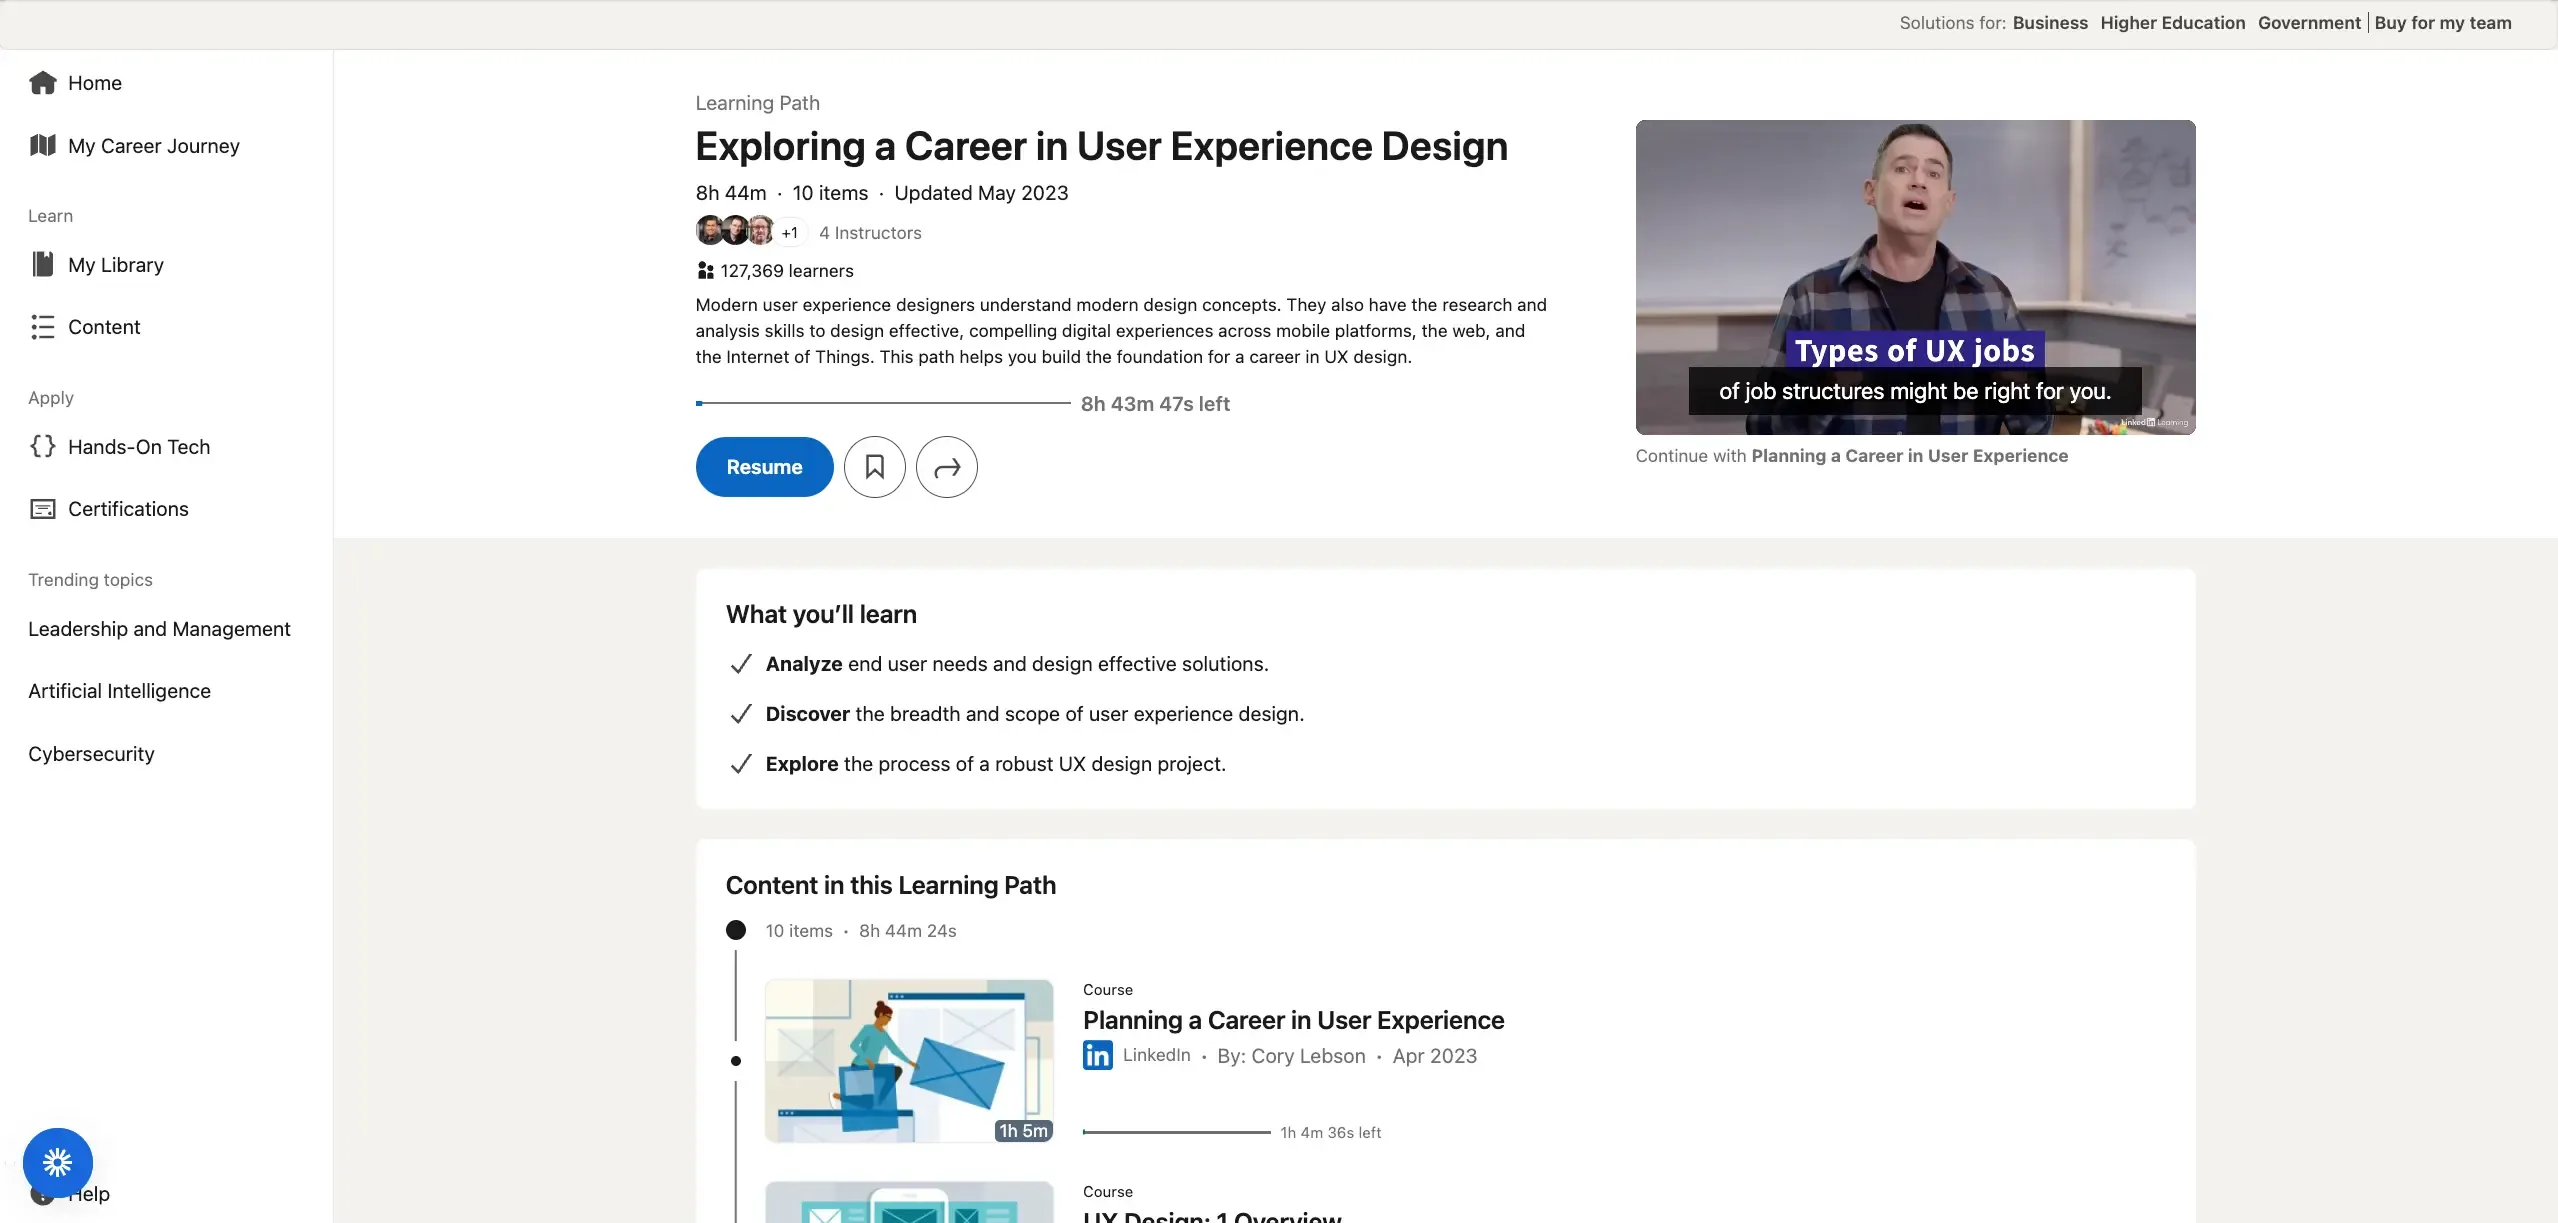Click the Resume button to continue learning
2558x1223 pixels.
pos(763,466)
